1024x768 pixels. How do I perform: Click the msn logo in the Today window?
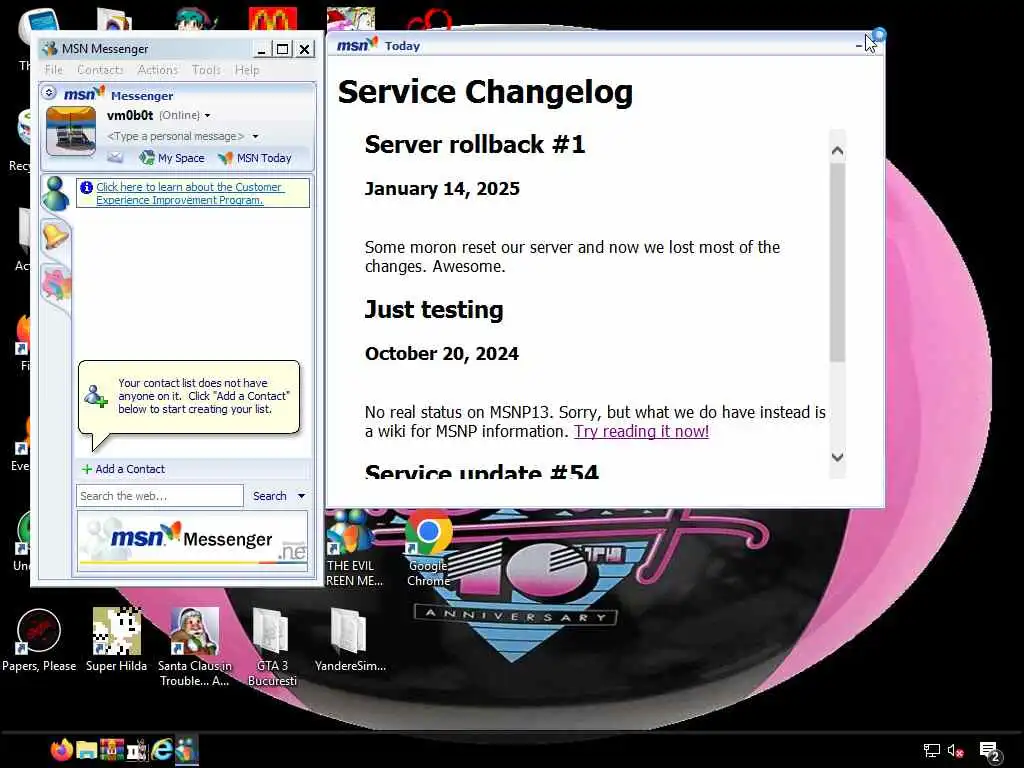357,45
